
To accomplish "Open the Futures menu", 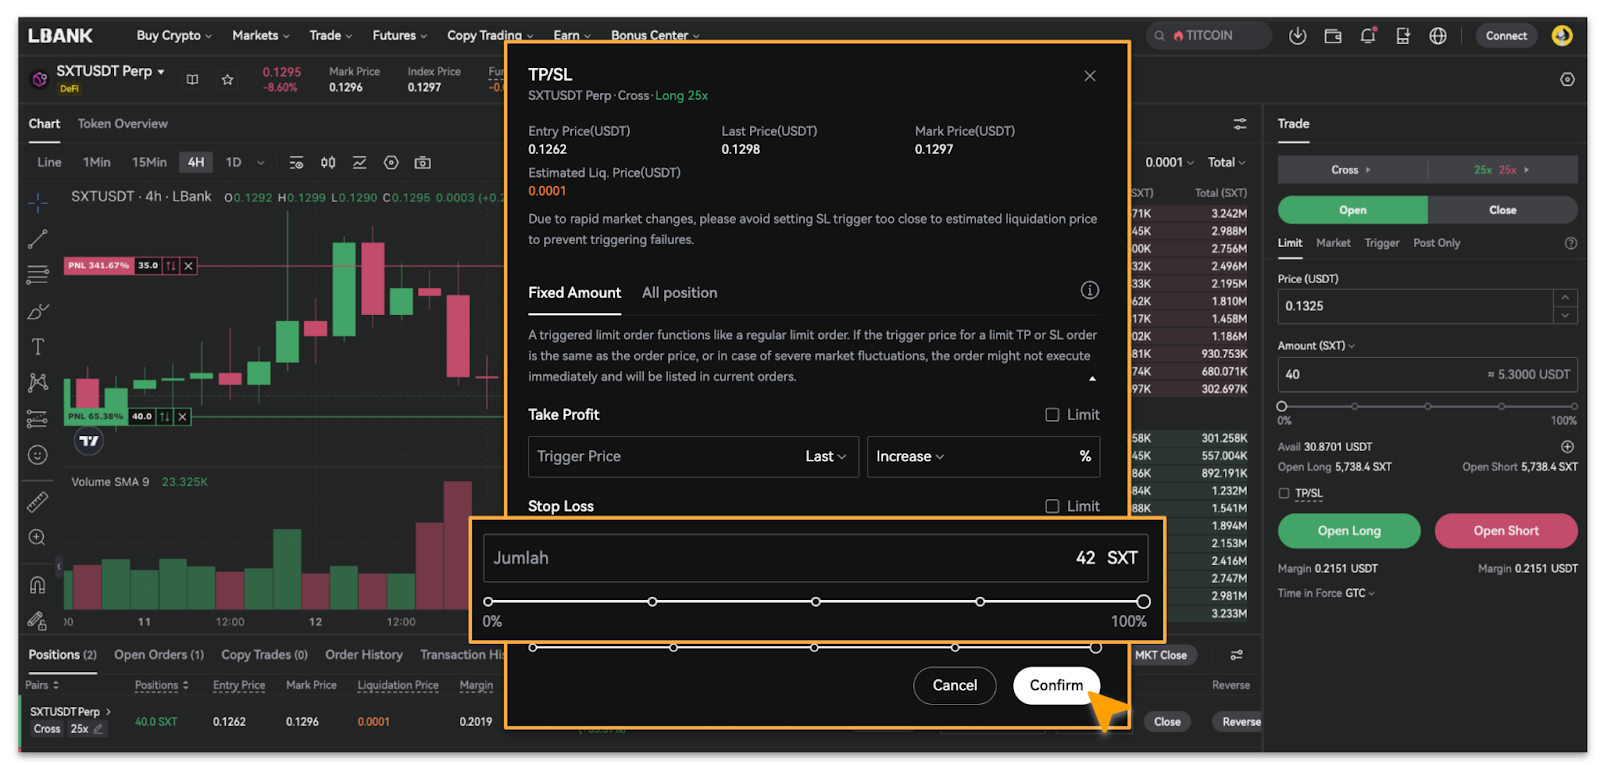I will pos(399,36).
